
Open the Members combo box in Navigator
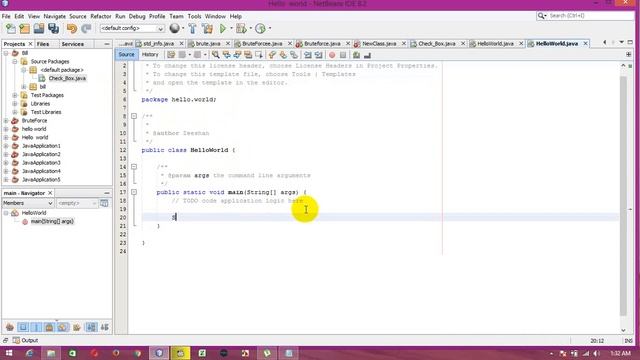coord(28,203)
